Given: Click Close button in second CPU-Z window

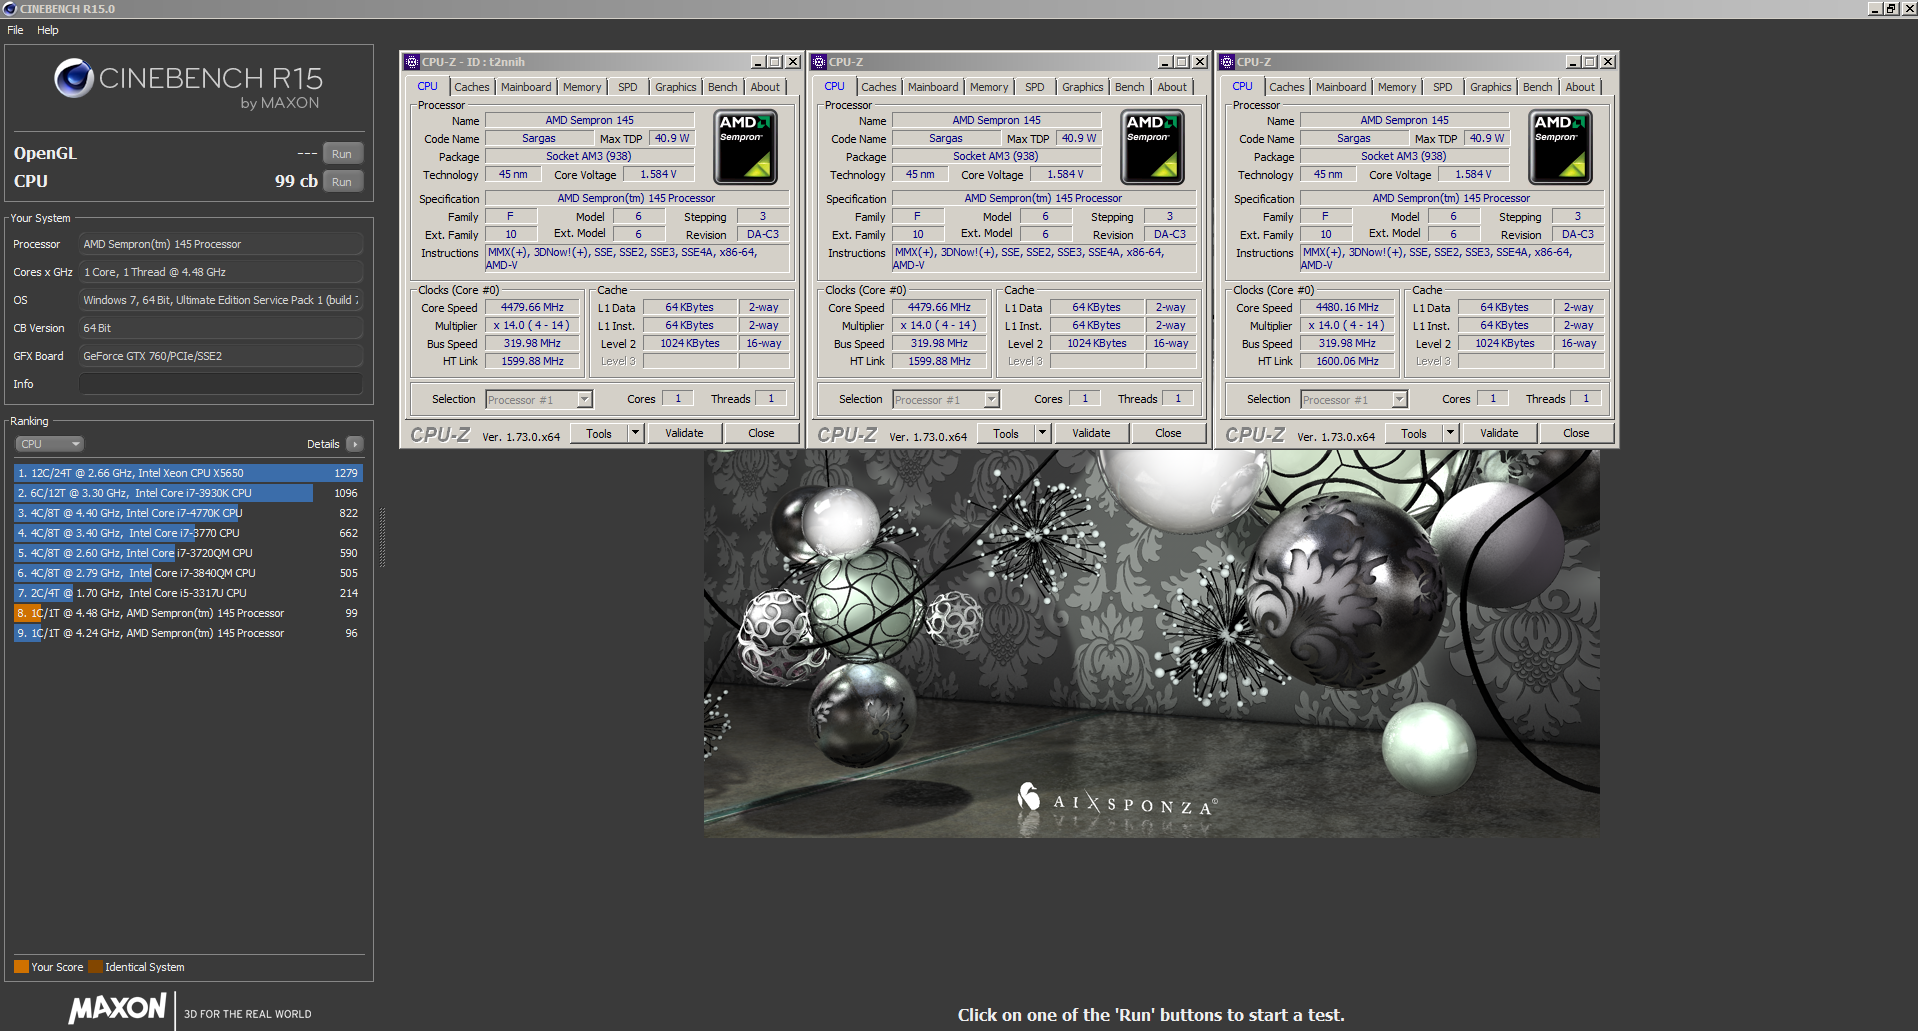Looking at the screenshot, I should (x=1168, y=433).
